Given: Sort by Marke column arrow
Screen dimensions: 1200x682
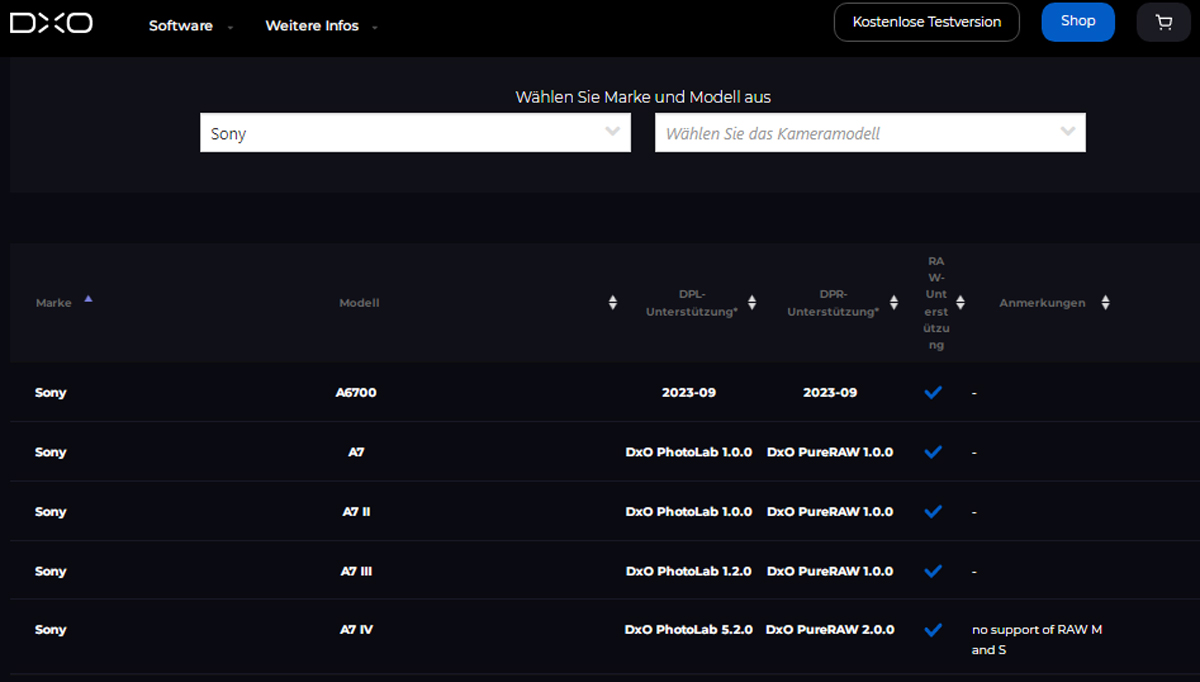Looking at the screenshot, I should pyautogui.click(x=88, y=299).
